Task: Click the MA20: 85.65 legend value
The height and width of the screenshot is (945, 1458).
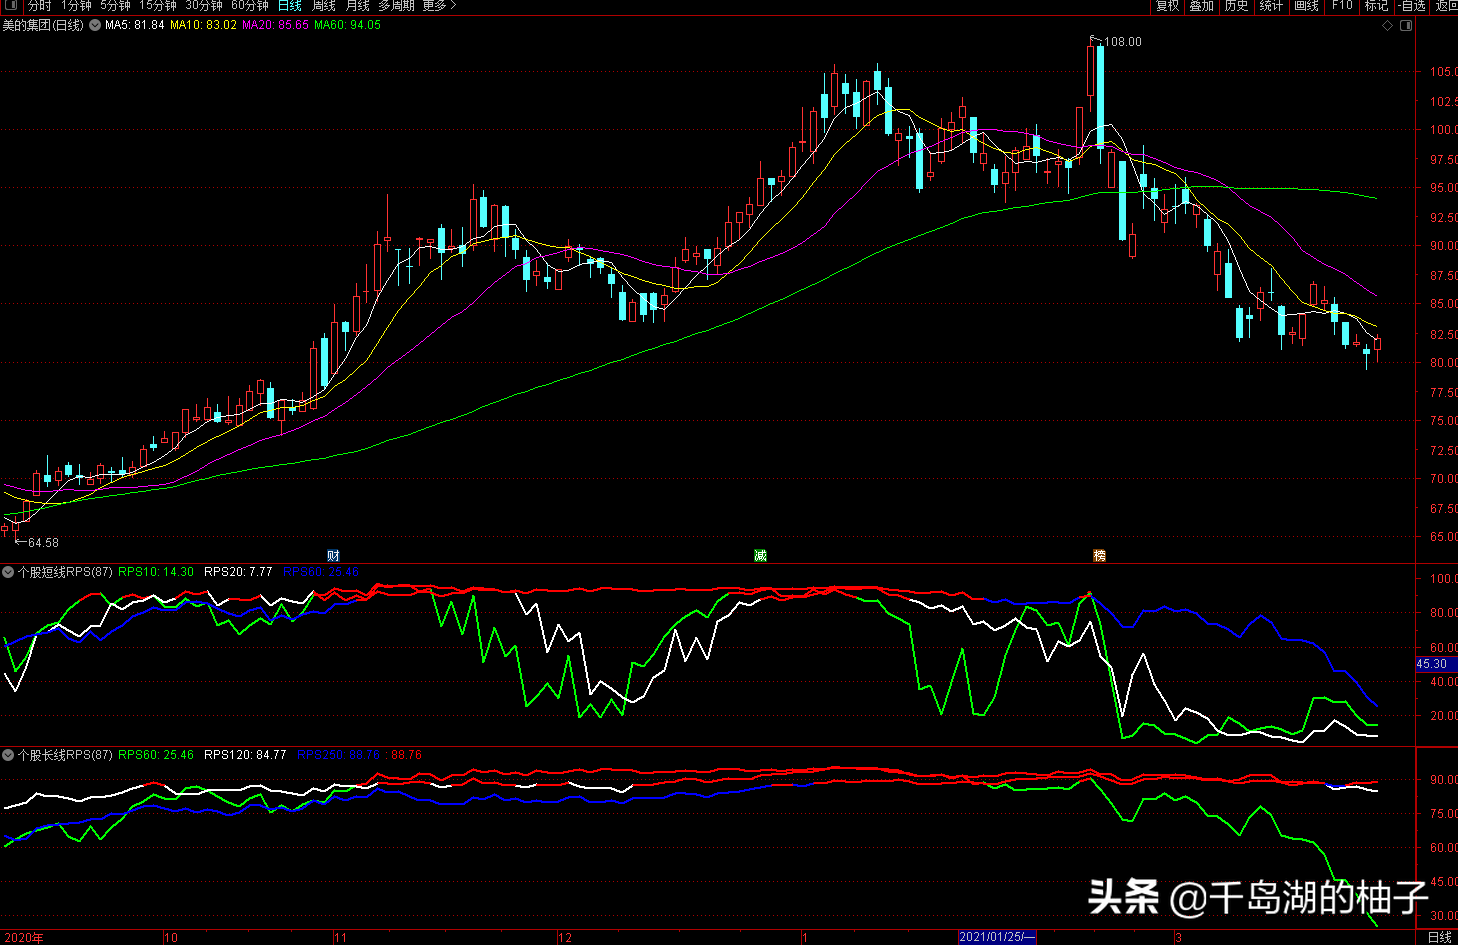Action: [x=276, y=25]
